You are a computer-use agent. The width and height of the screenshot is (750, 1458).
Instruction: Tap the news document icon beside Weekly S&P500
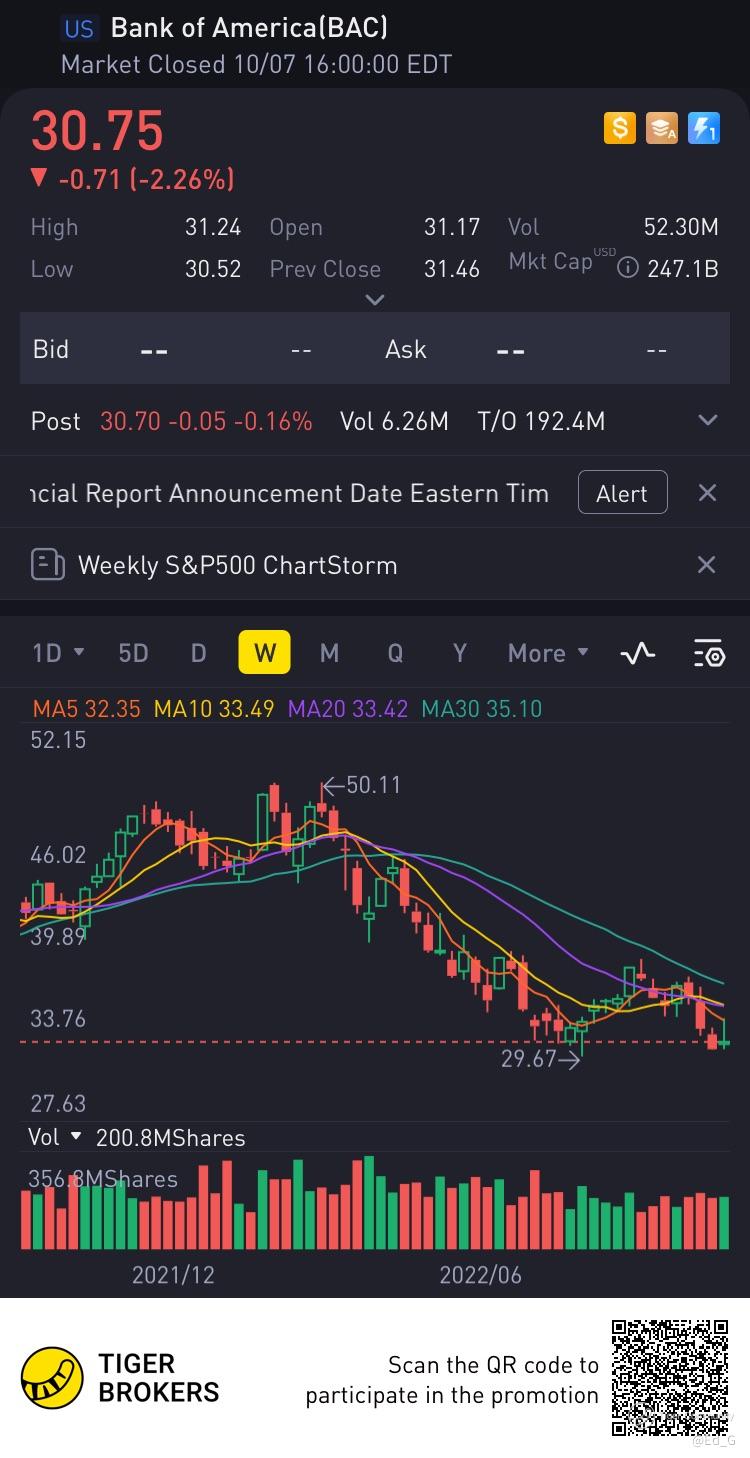[47, 565]
